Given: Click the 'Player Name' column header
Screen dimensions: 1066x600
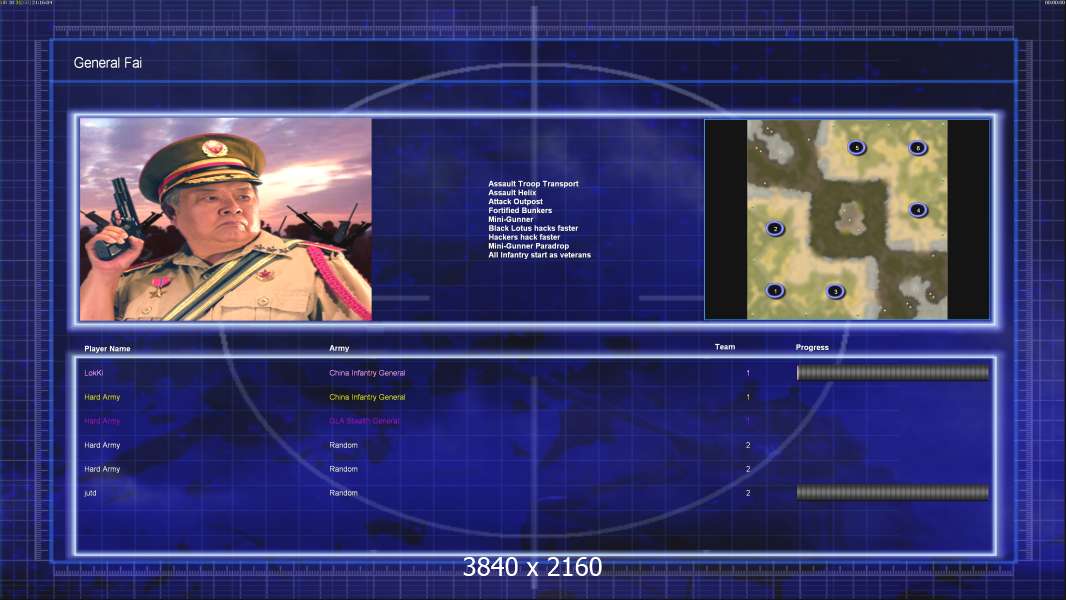Looking at the screenshot, I should click(107, 349).
